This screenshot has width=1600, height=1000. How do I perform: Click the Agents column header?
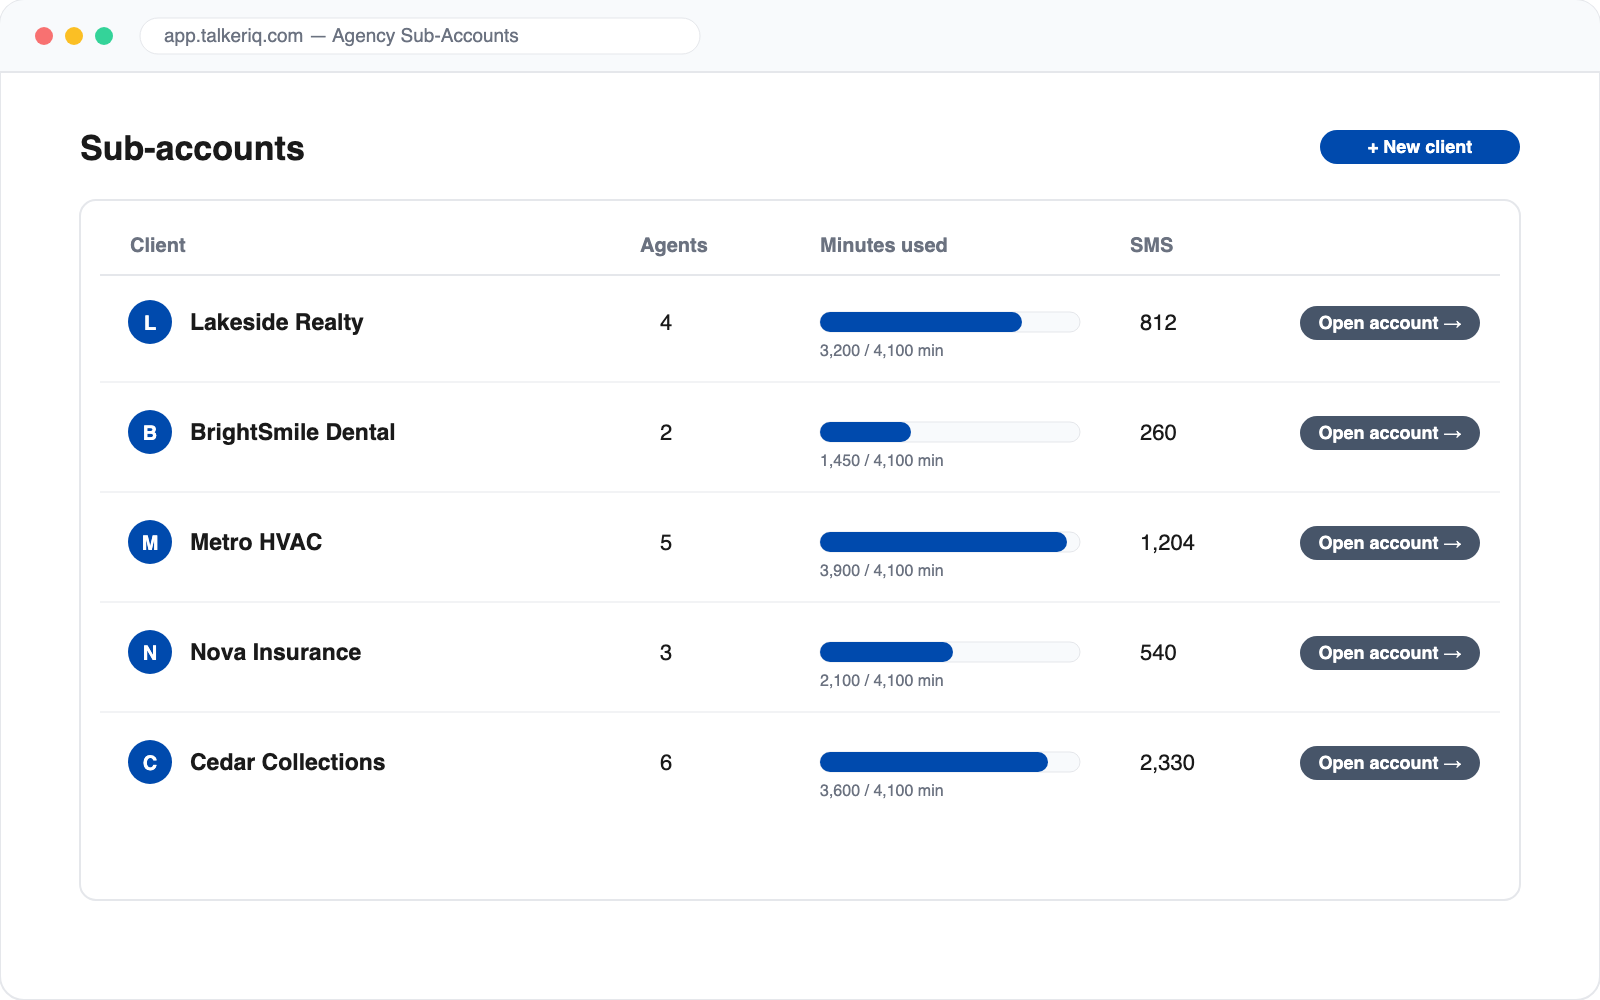coord(674,245)
